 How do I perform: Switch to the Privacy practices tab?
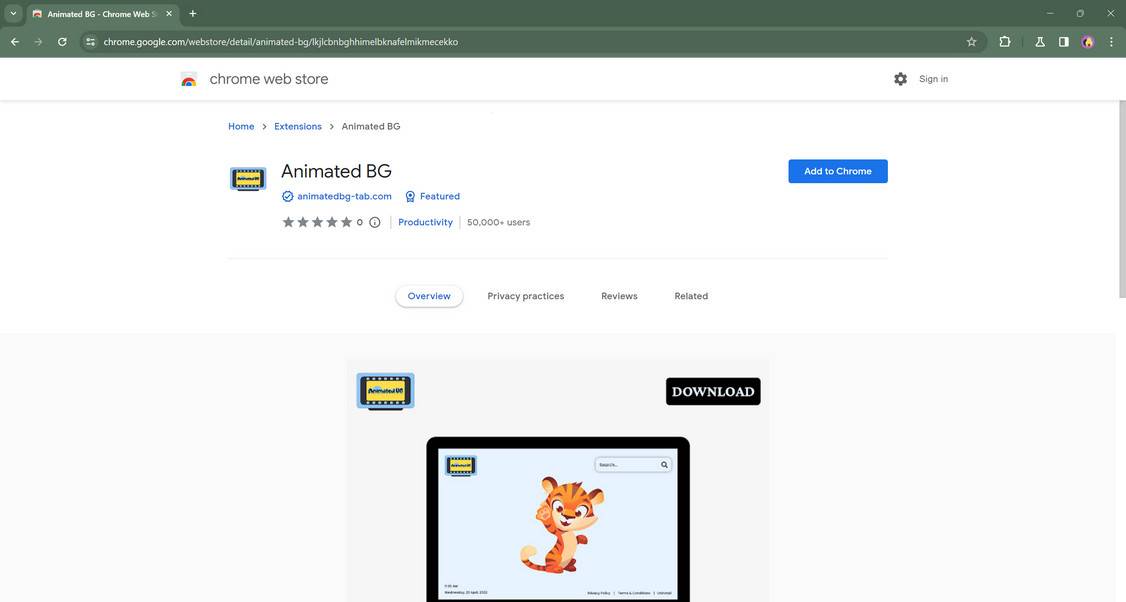pos(526,296)
